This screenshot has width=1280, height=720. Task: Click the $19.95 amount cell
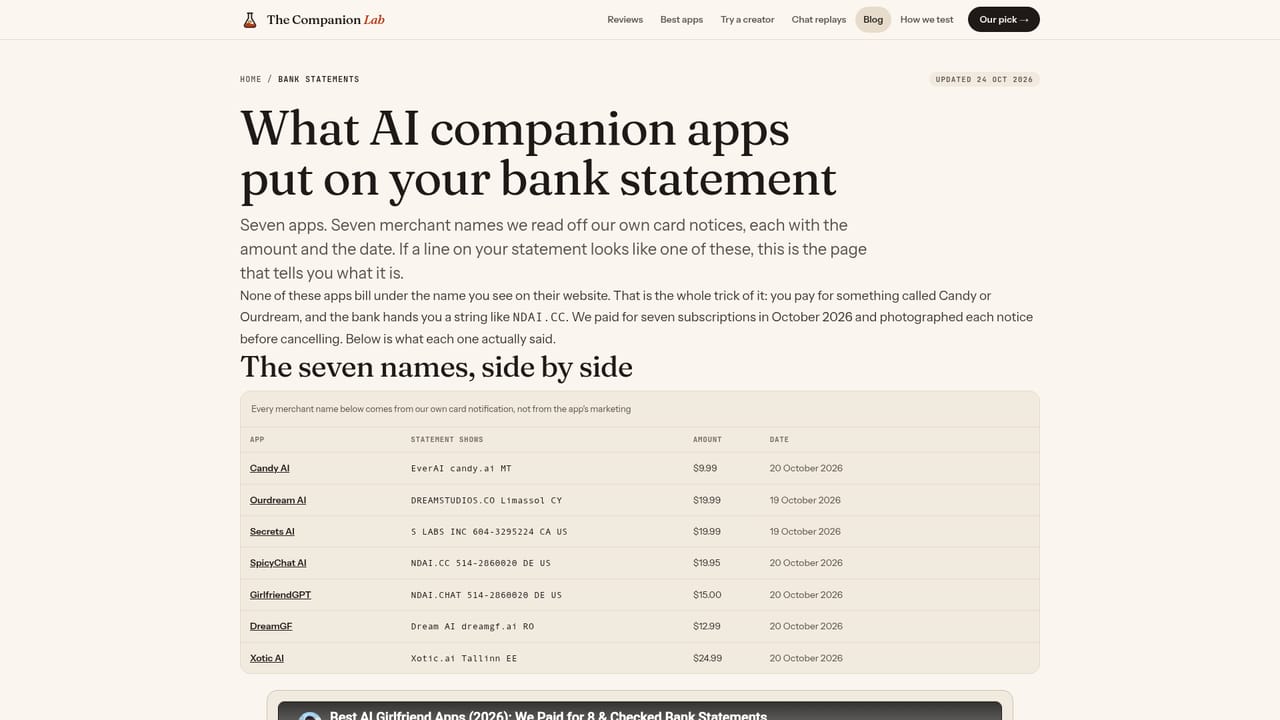click(707, 563)
